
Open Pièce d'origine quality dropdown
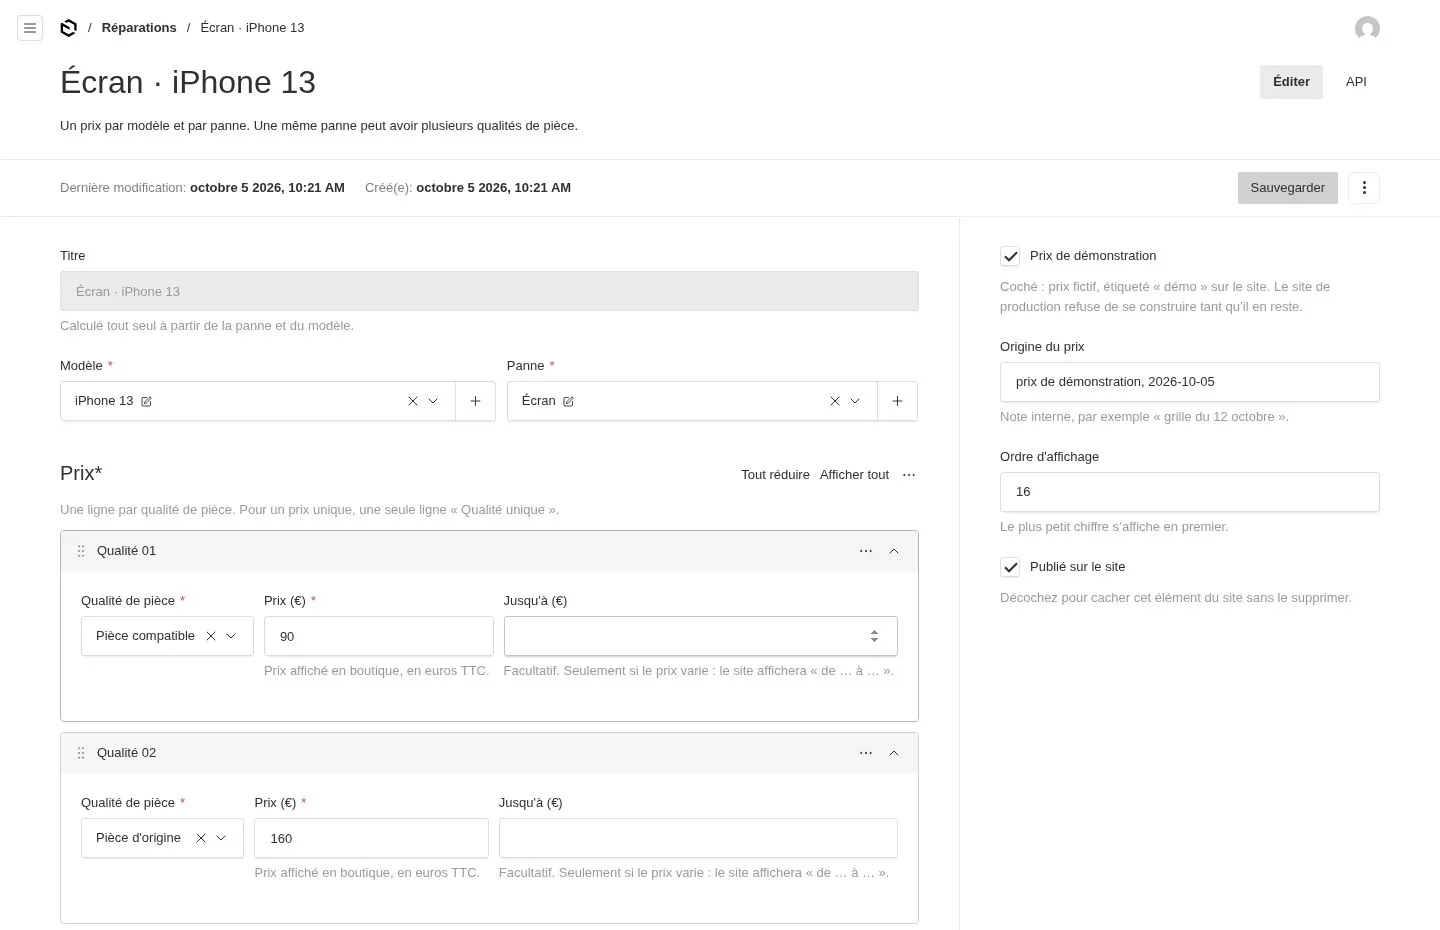click(x=221, y=838)
